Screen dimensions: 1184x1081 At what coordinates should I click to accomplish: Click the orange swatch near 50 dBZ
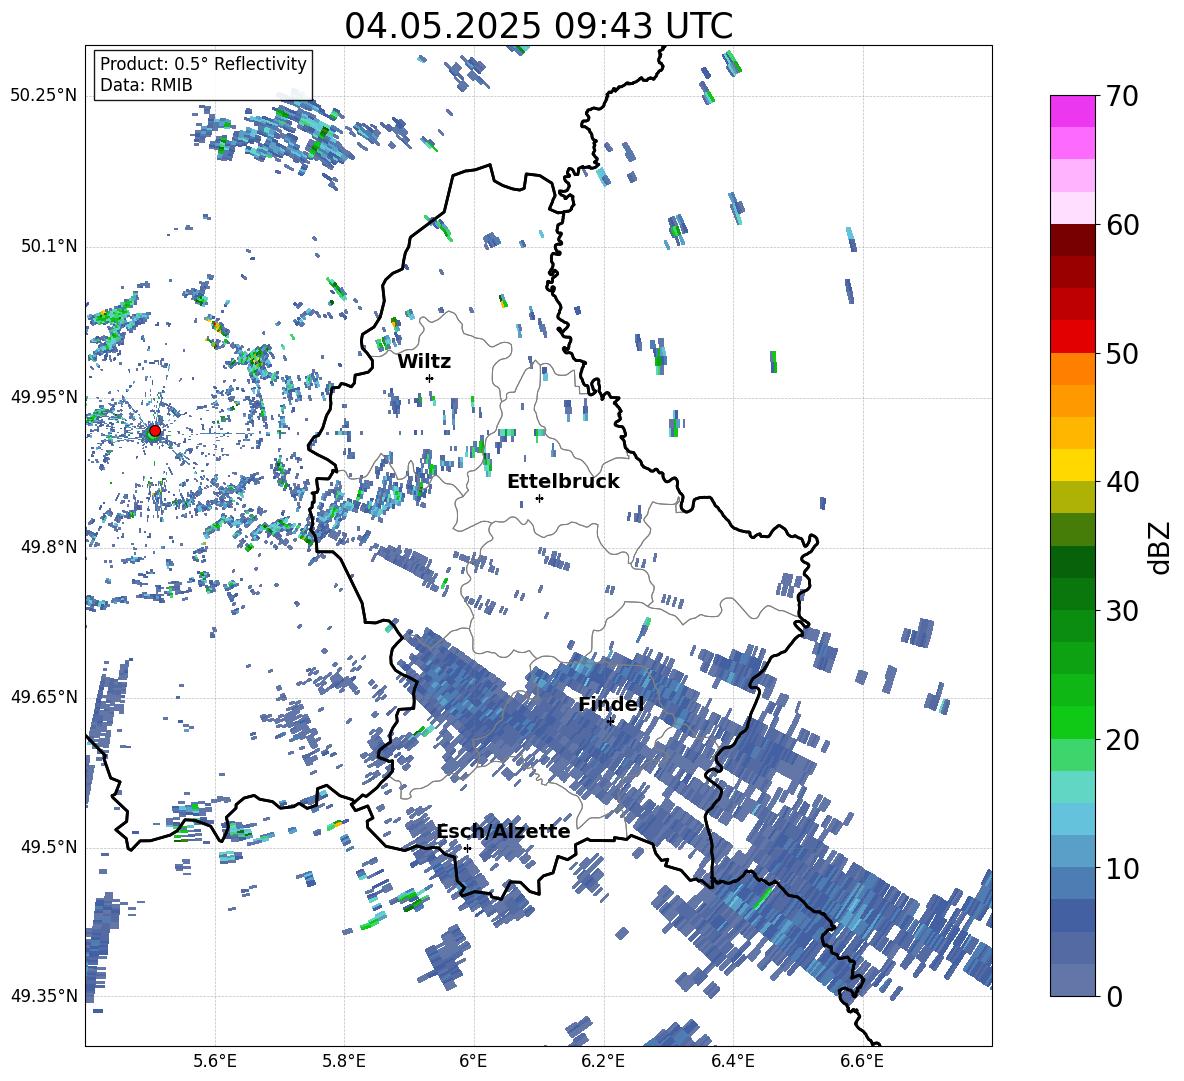tap(1072, 368)
